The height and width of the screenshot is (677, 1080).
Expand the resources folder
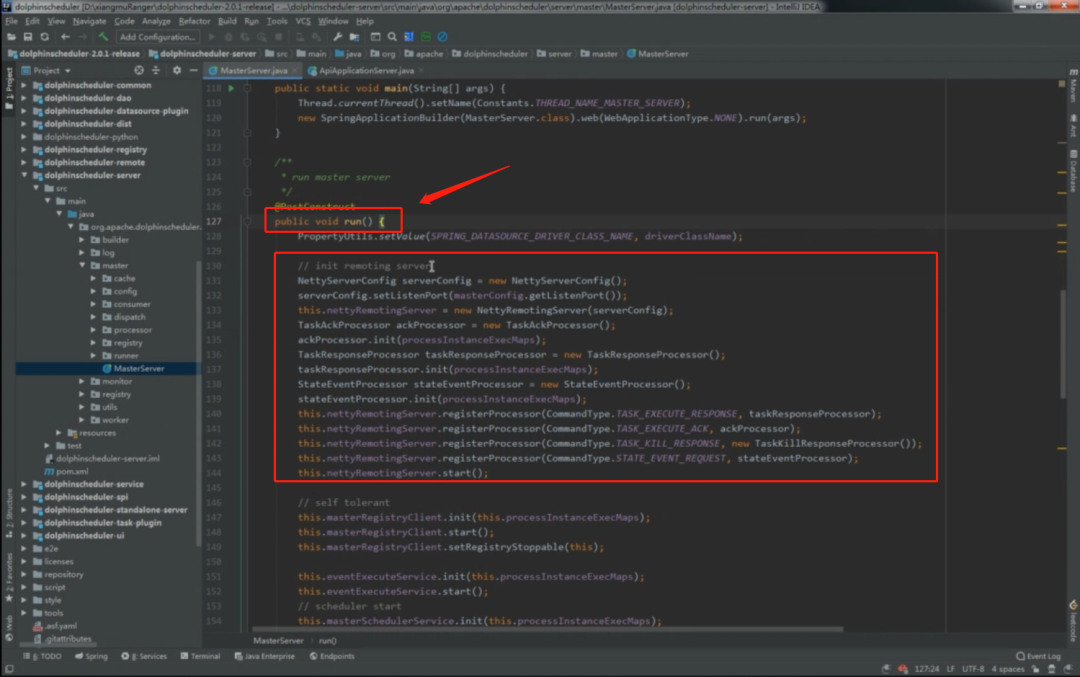[x=59, y=433]
